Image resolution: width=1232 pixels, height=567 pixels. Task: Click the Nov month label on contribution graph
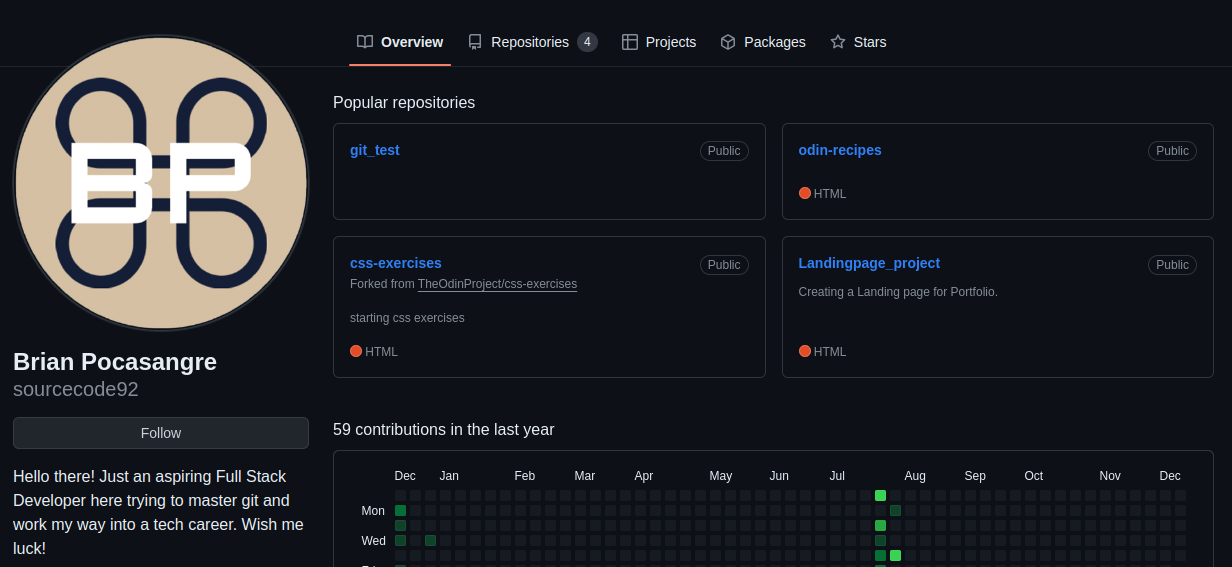pos(1110,476)
